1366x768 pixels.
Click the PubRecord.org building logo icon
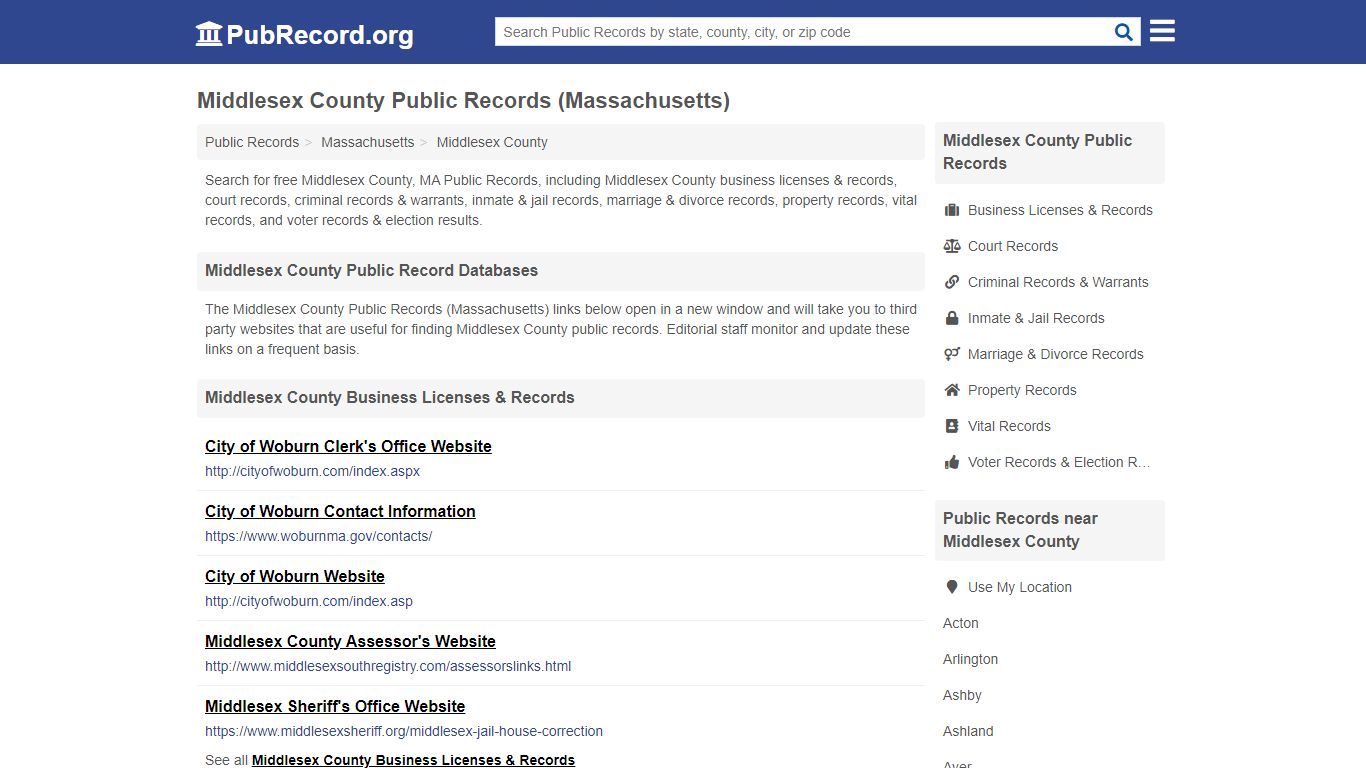(209, 34)
